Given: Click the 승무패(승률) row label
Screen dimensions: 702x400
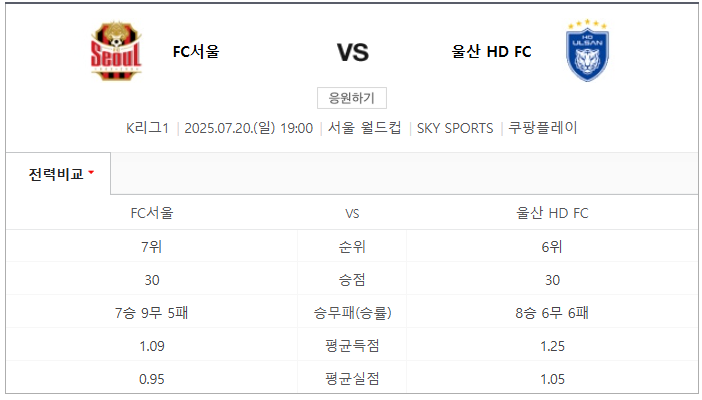Looking at the screenshot, I should tap(352, 313).
